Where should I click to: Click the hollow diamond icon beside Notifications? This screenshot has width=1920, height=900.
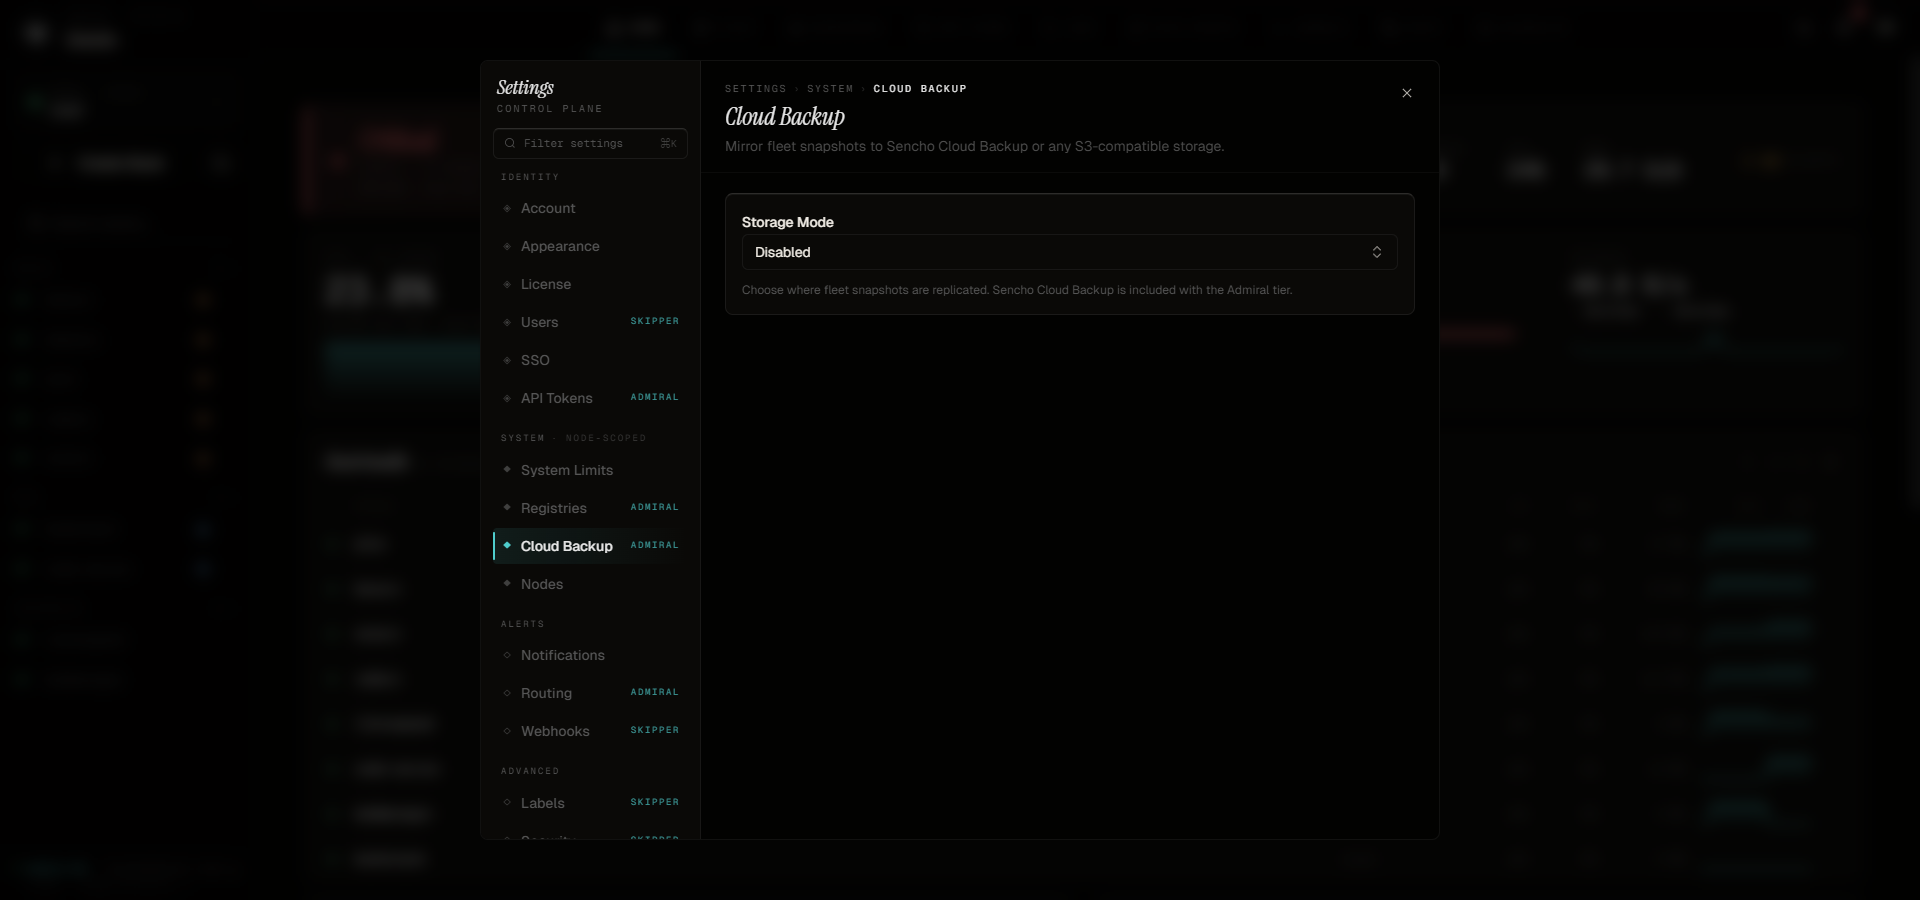pos(507,655)
